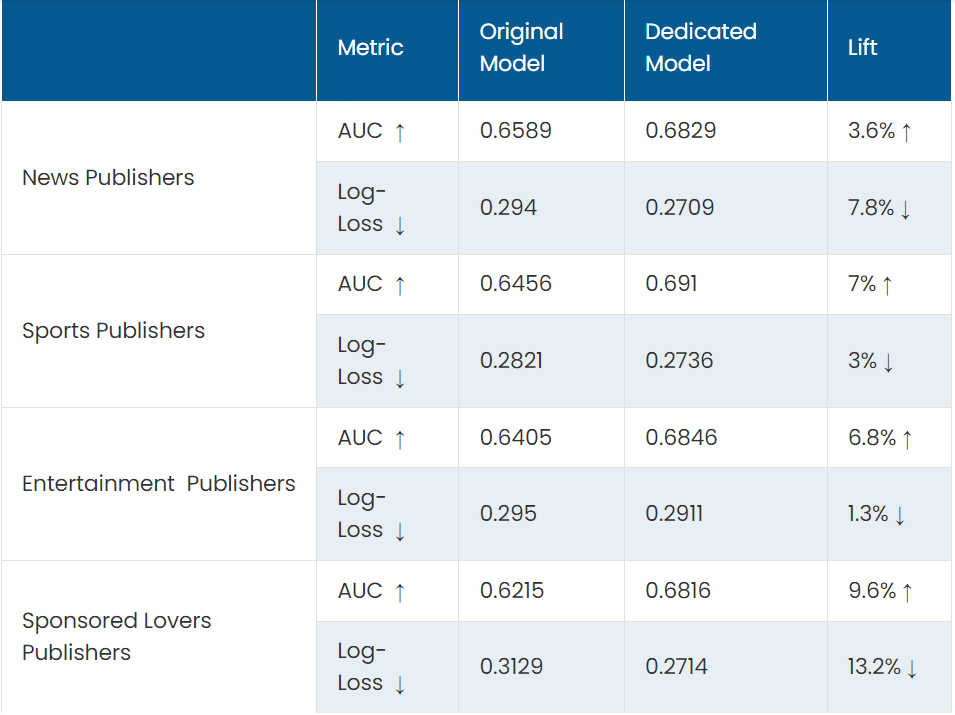The width and height of the screenshot is (955, 715).
Task: Click the down arrow next to 7.8% lift
Action: 906,210
